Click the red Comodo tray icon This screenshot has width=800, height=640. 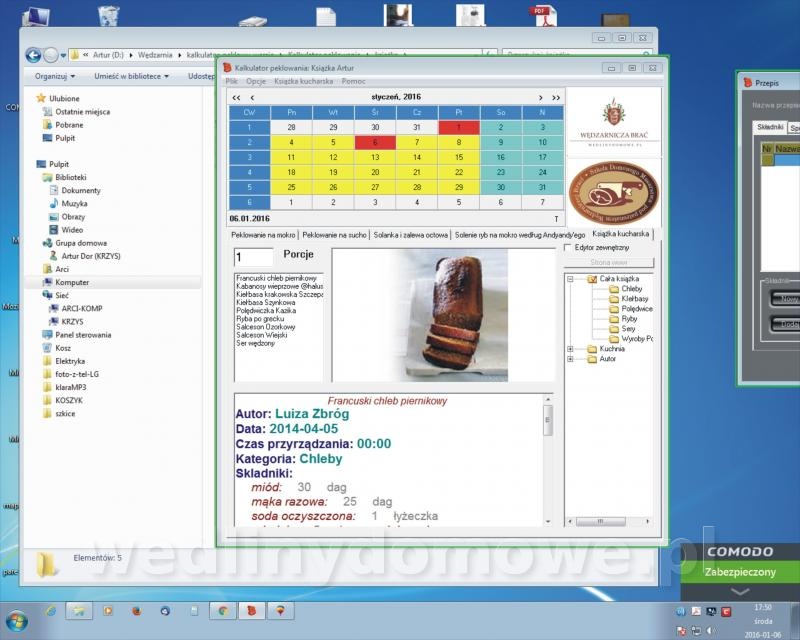pyautogui.click(x=726, y=611)
